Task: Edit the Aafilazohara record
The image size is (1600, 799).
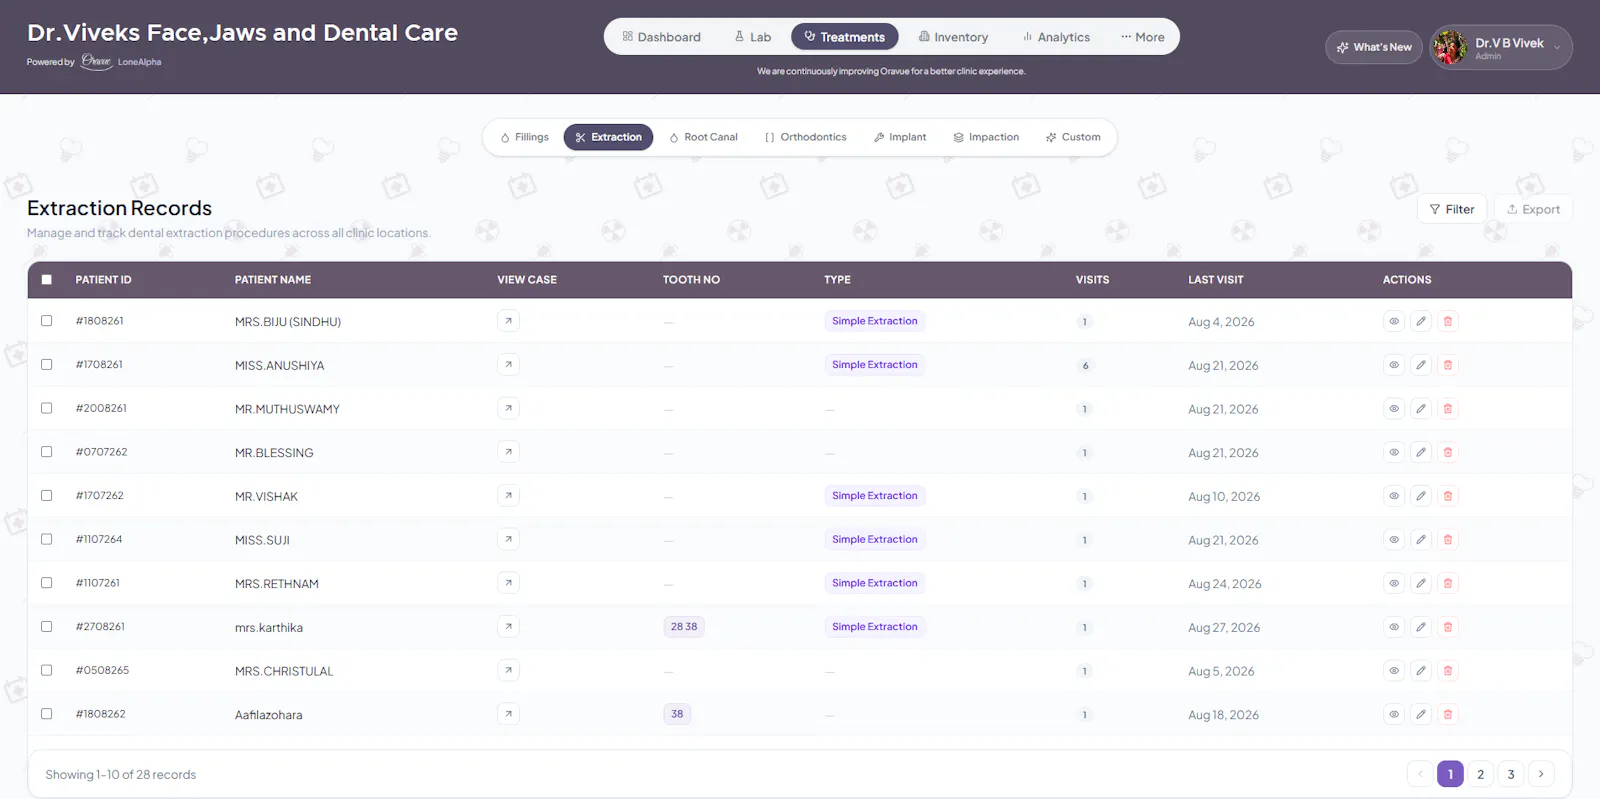Action: click(1421, 714)
